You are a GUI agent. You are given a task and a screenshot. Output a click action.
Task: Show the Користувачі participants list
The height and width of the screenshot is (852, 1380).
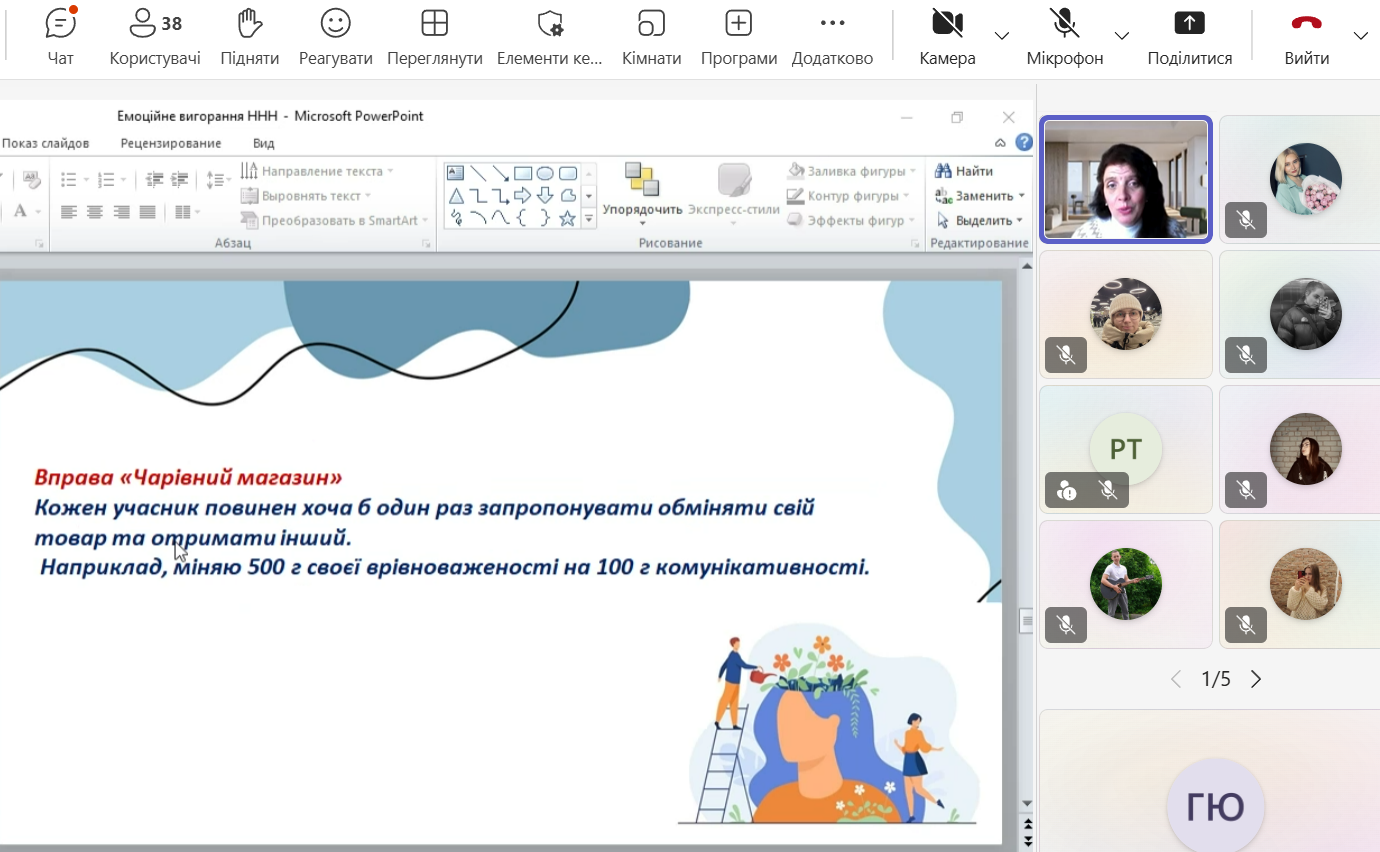pos(155,37)
